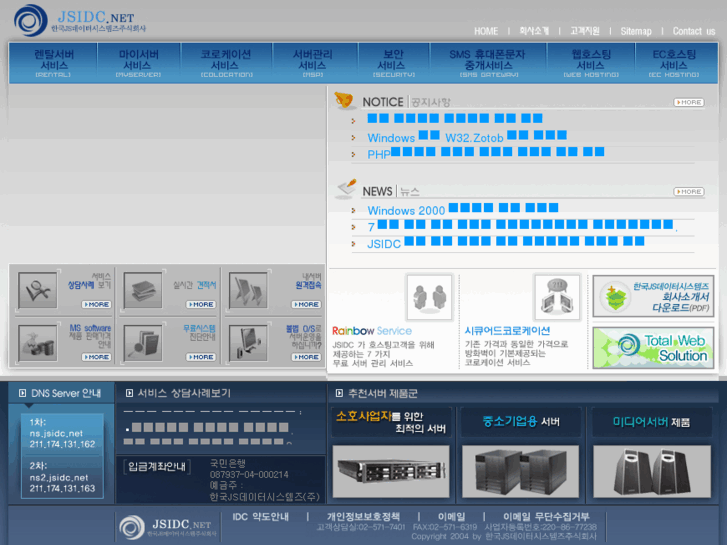Open the Total Web Solution banner
Viewport: 727px width, 545px height.
click(653, 348)
